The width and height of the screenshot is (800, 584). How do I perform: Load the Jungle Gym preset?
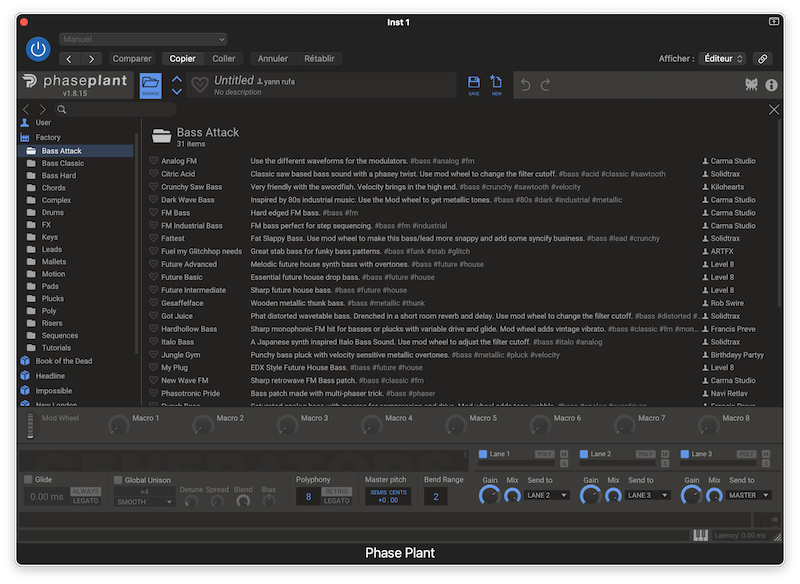[180, 354]
